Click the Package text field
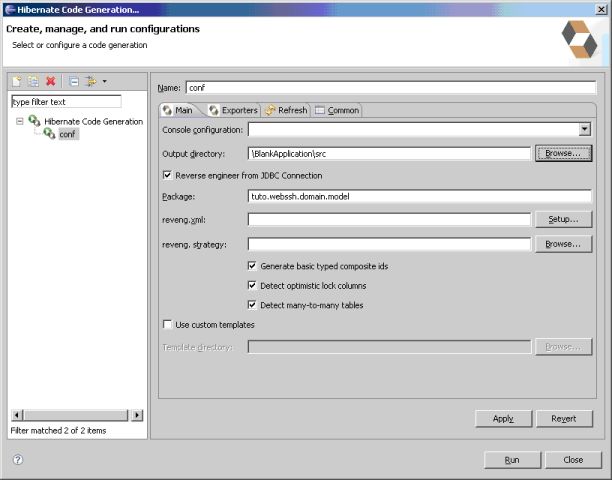The image size is (612, 480). click(x=420, y=196)
